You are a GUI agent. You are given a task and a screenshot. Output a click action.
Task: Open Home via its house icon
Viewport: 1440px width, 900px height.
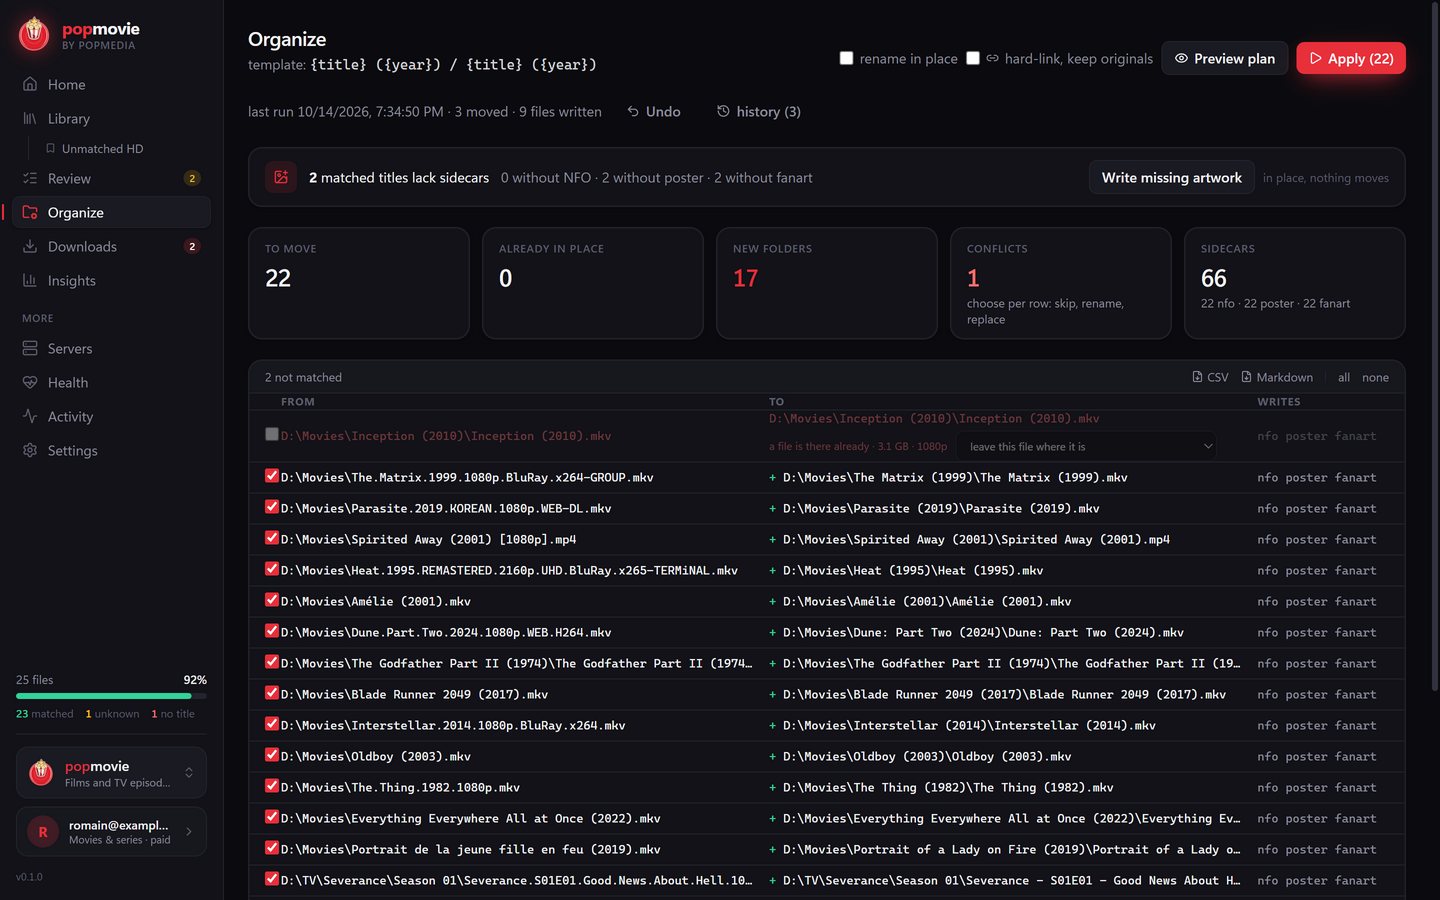pos(30,84)
